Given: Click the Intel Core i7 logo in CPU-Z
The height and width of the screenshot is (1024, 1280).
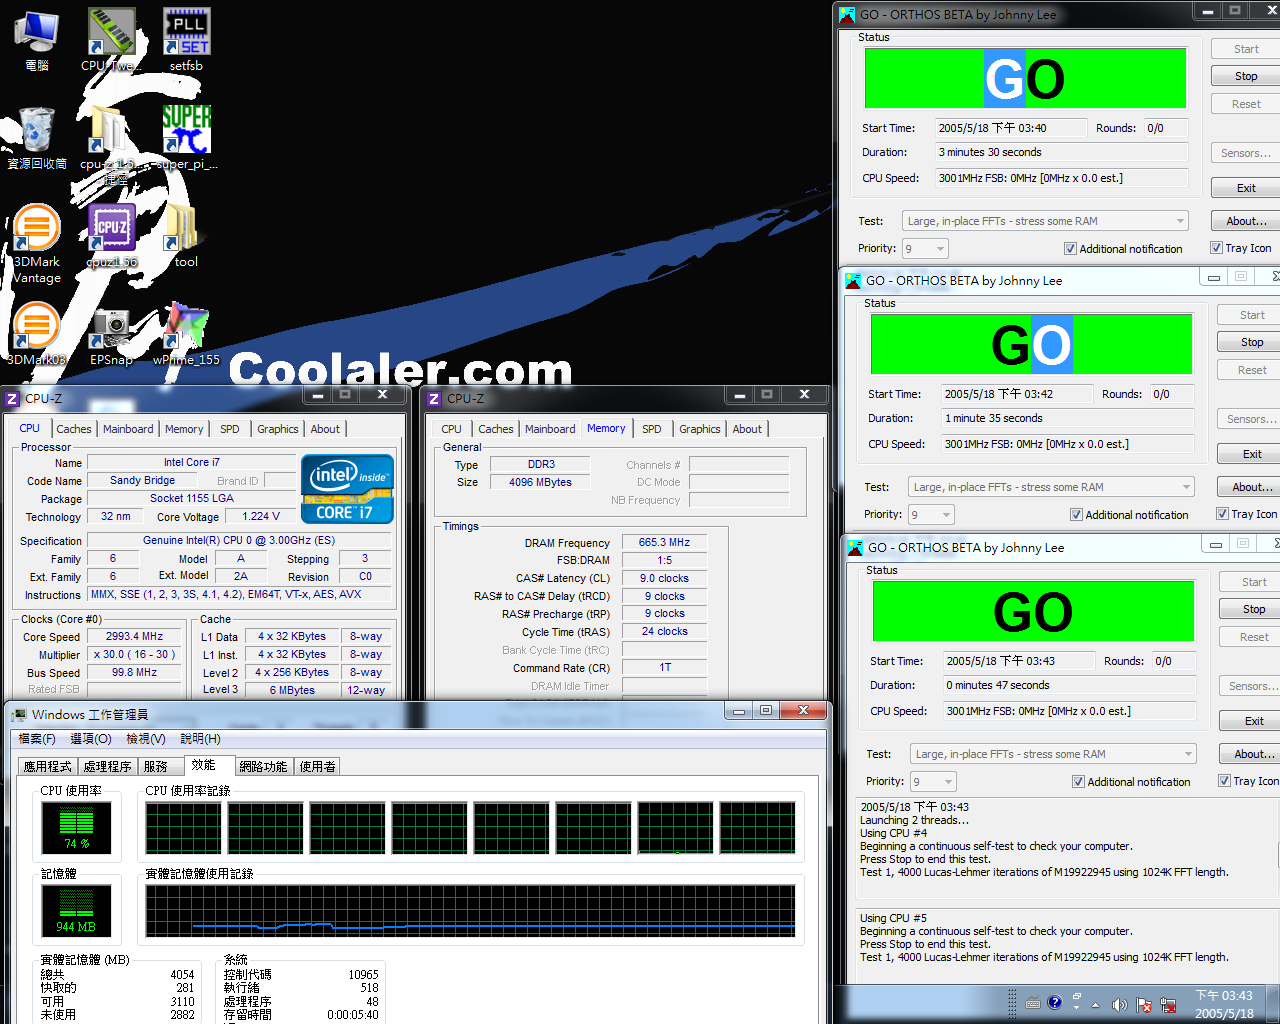Looking at the screenshot, I should click(x=347, y=489).
